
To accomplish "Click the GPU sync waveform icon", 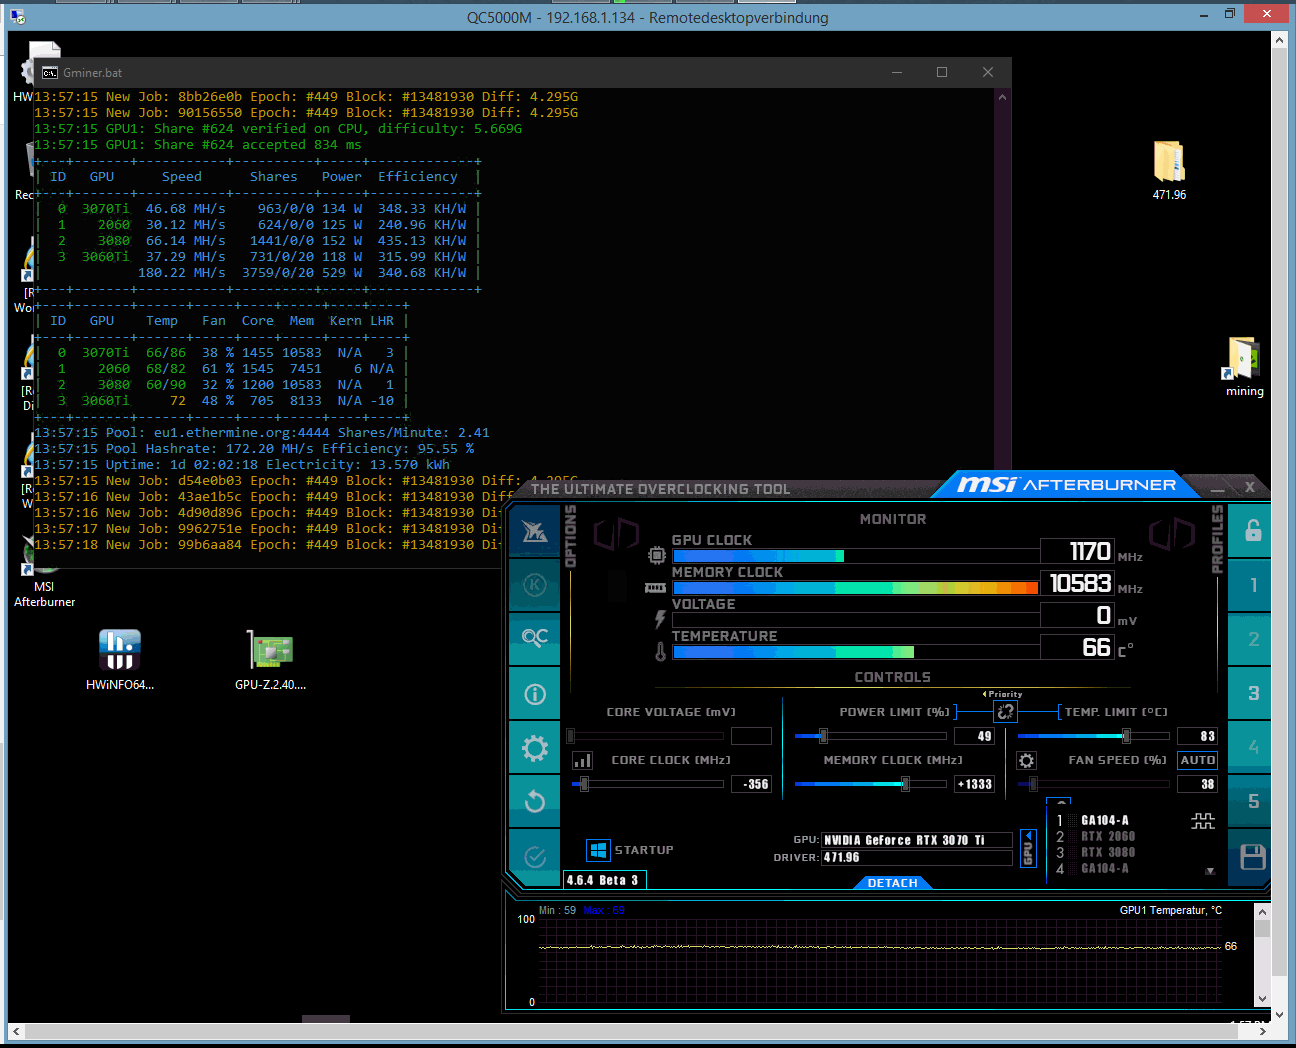I will coord(1203,821).
